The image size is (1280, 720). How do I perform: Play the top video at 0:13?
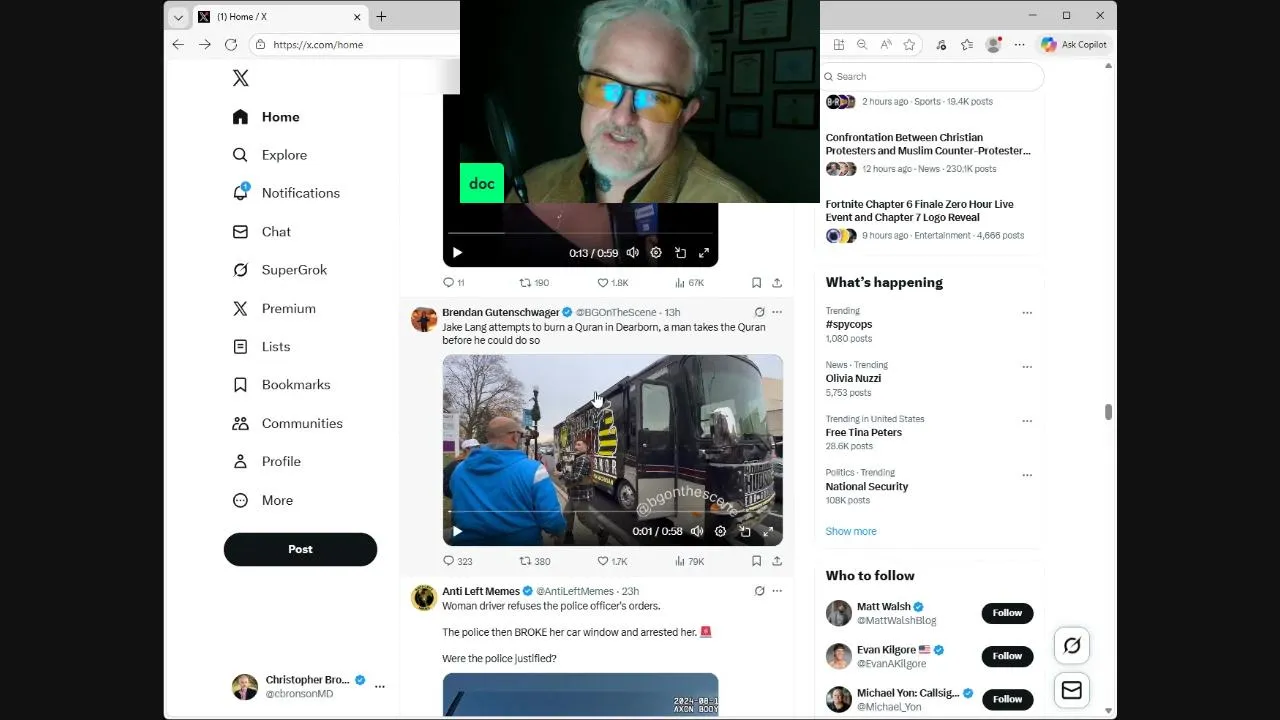click(x=457, y=253)
